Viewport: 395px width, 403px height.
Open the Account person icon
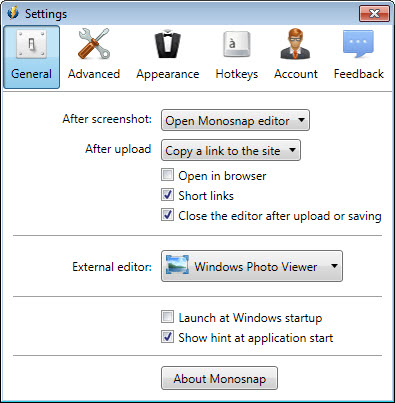tap(296, 44)
